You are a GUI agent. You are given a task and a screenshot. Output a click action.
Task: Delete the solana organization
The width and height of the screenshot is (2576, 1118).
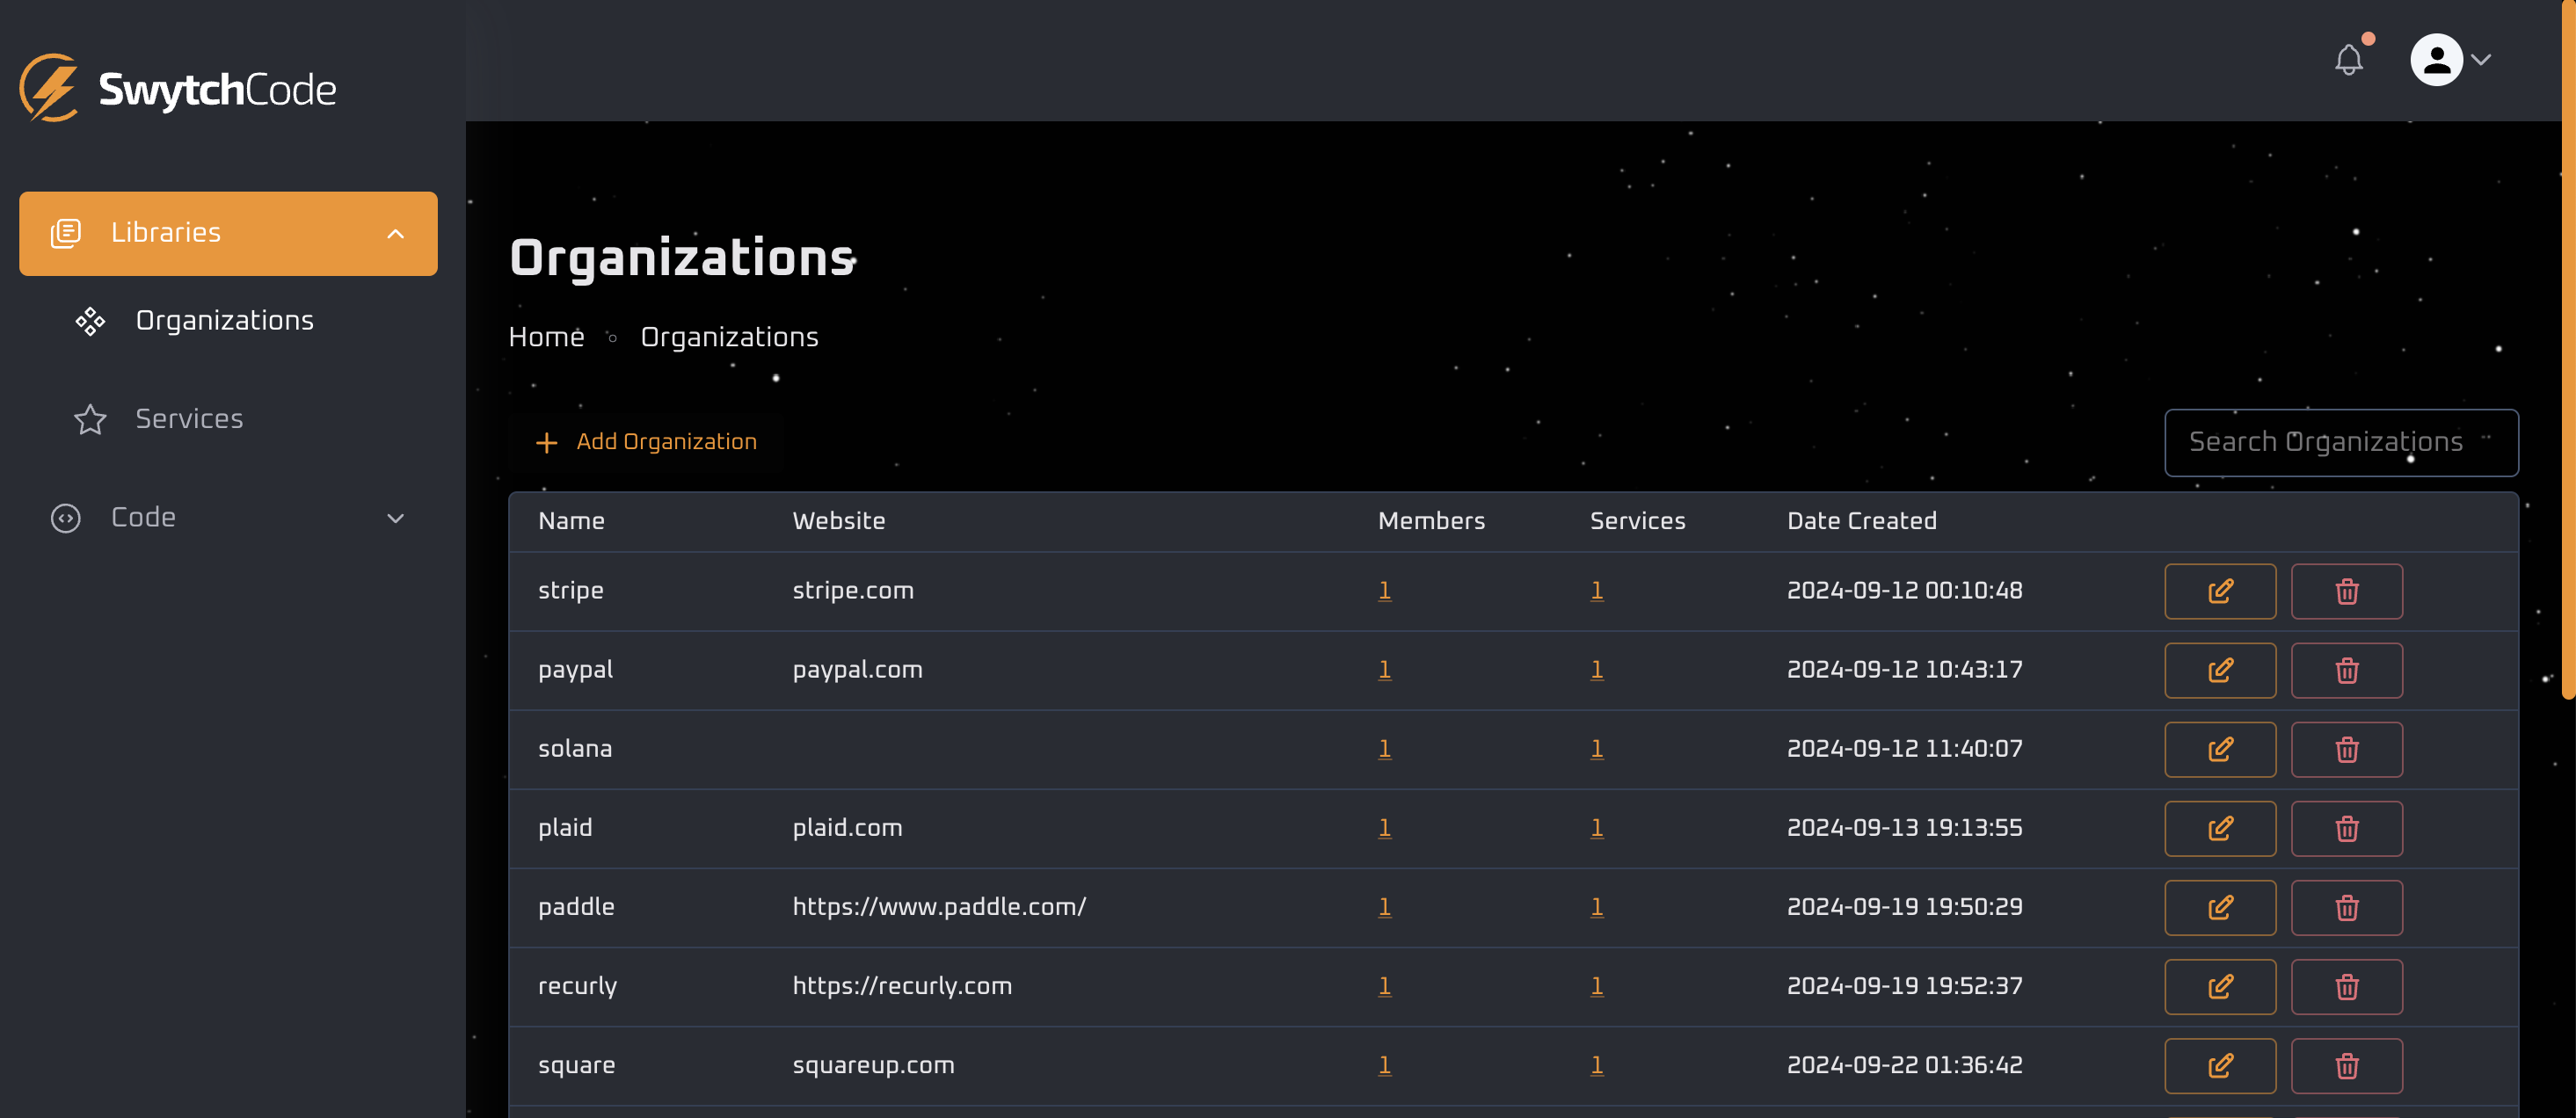coord(2346,749)
